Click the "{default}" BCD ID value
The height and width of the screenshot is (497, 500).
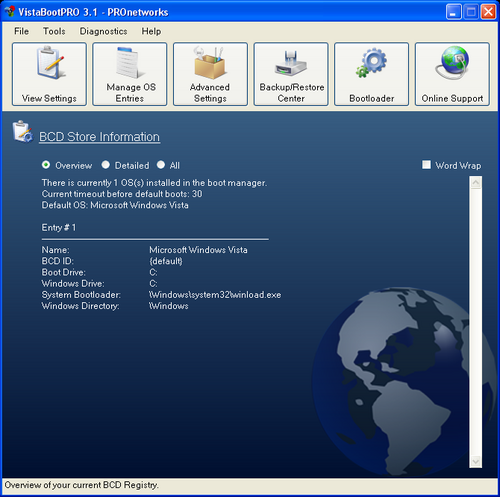click(166, 261)
